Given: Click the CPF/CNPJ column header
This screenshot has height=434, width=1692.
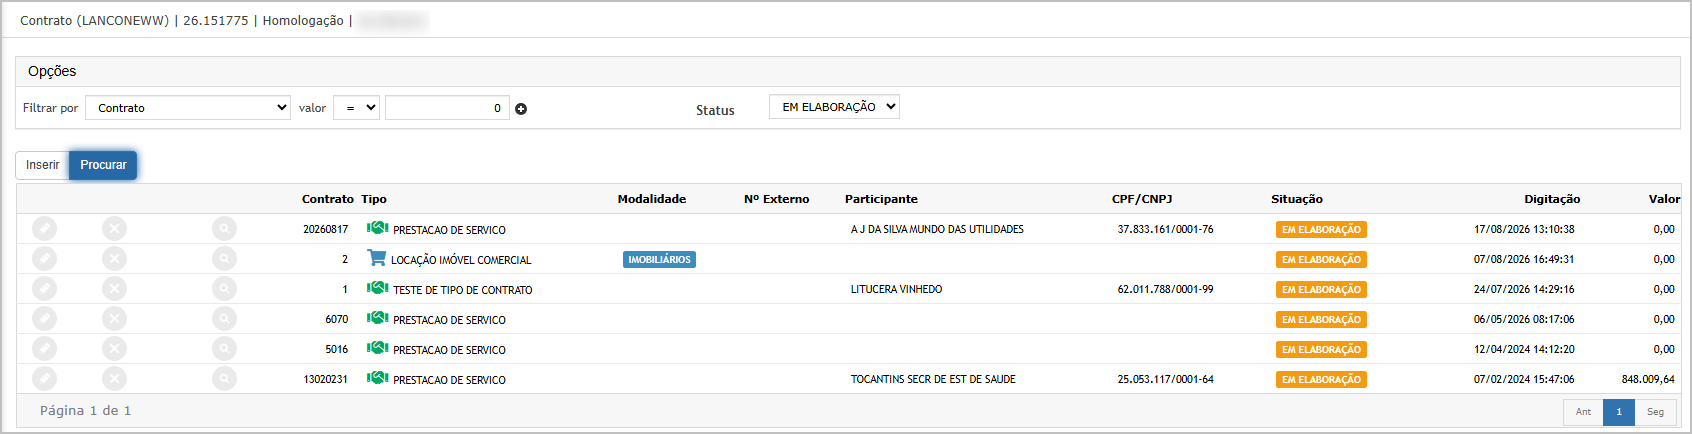Looking at the screenshot, I should click(x=1142, y=199).
